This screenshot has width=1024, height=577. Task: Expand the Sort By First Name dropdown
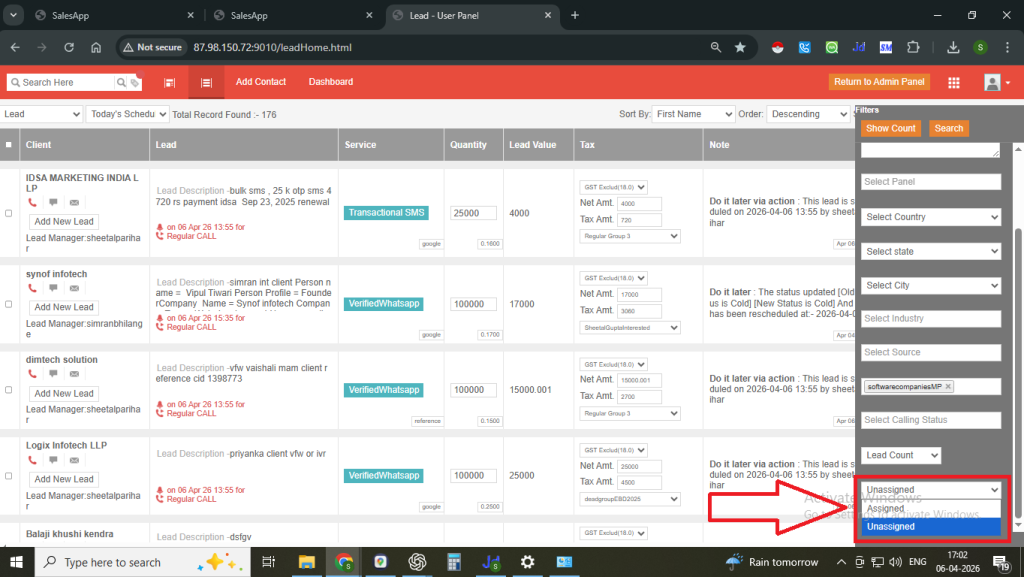click(x=694, y=114)
